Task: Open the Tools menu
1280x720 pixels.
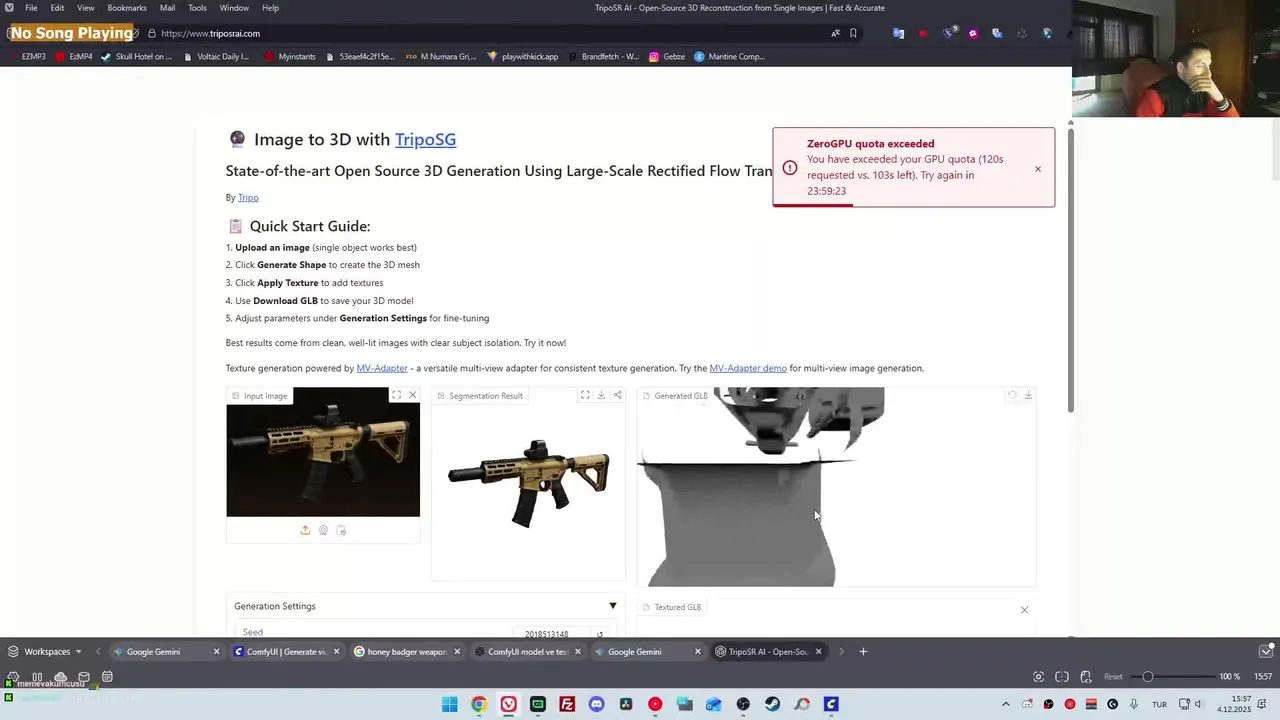Action: tap(197, 8)
